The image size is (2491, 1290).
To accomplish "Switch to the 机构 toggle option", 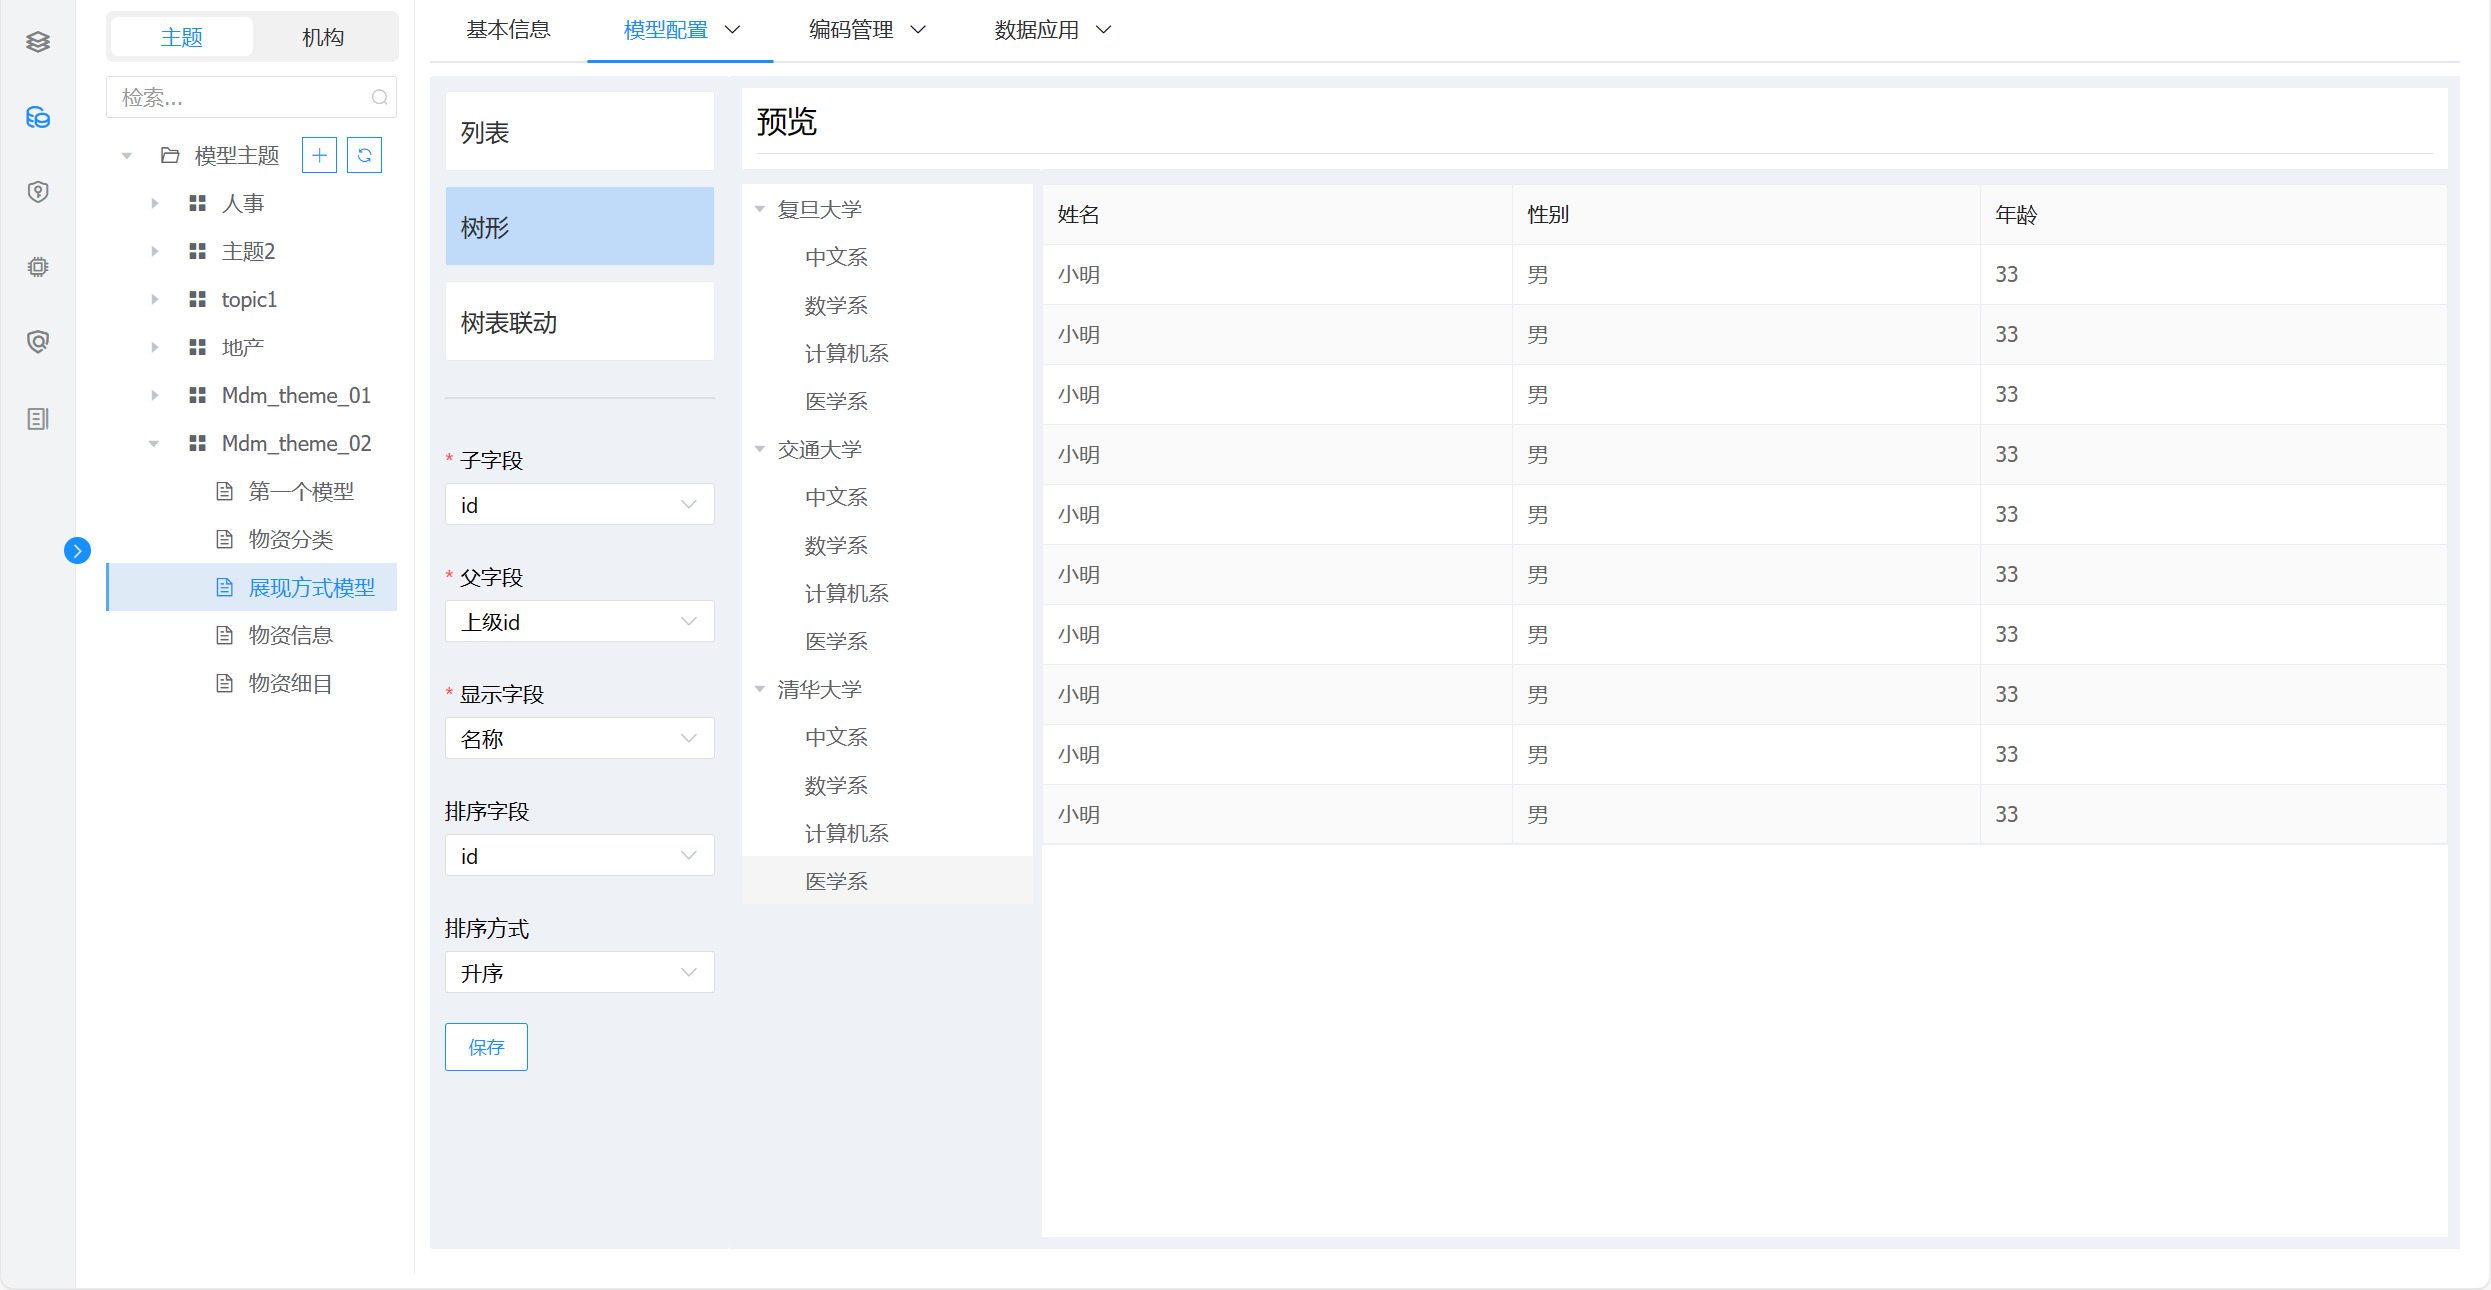I will (x=323, y=37).
